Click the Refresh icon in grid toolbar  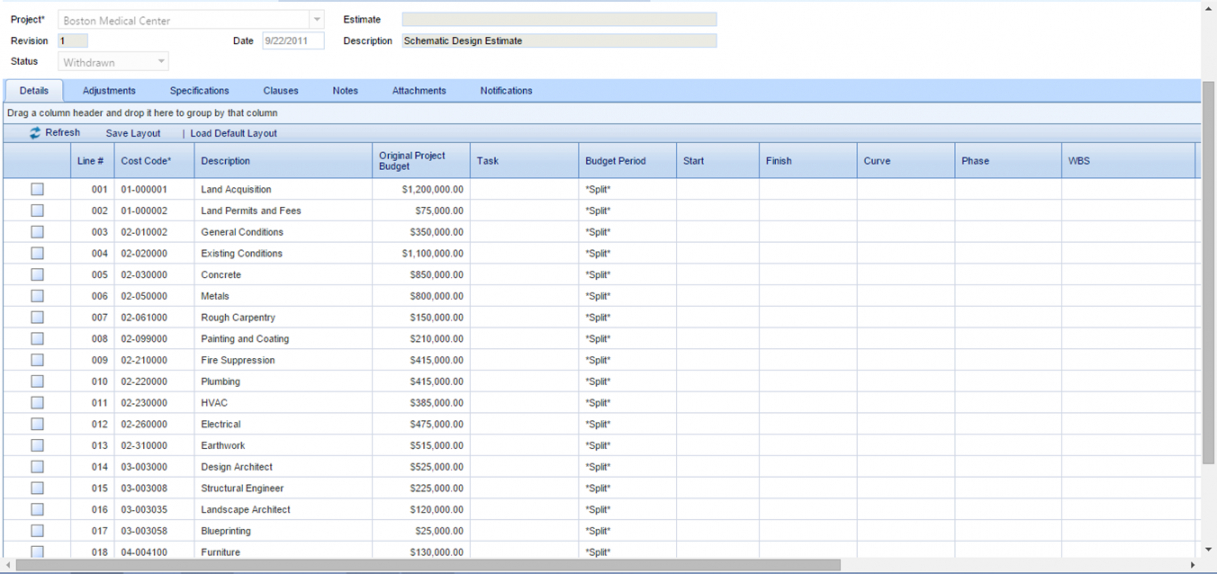[x=36, y=133]
